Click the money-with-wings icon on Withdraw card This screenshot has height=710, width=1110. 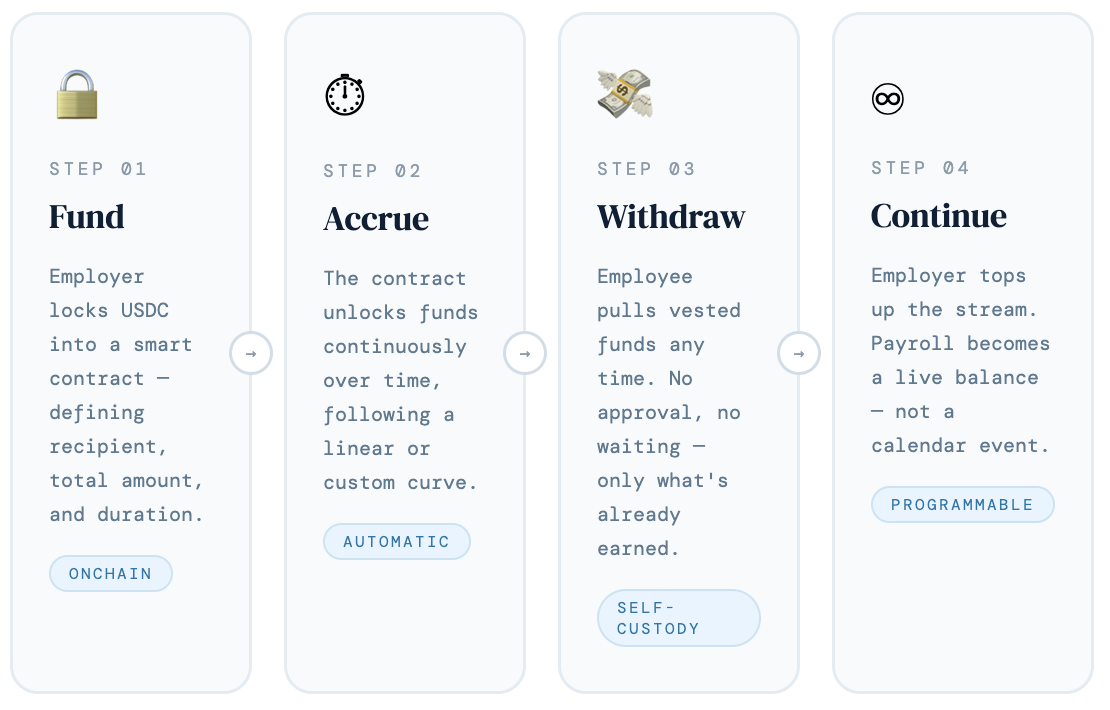625,93
